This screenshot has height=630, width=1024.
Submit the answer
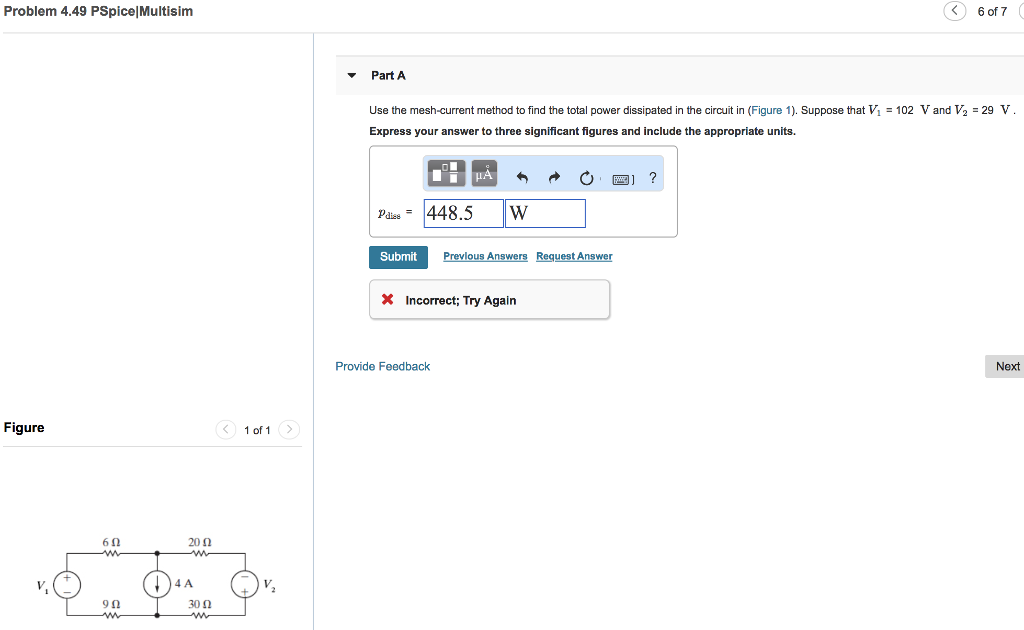(x=398, y=257)
